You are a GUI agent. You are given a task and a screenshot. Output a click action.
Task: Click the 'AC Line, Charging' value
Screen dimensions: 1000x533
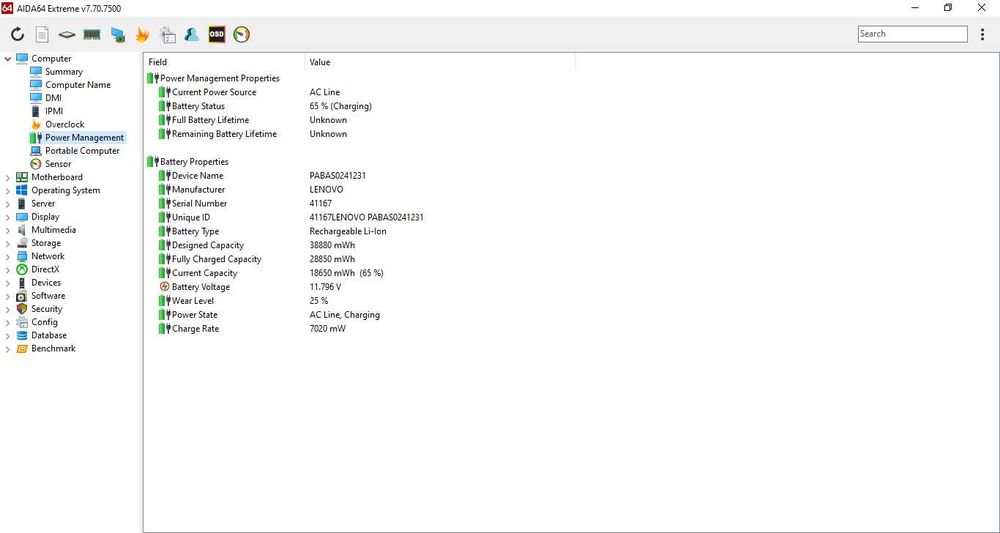coord(344,315)
